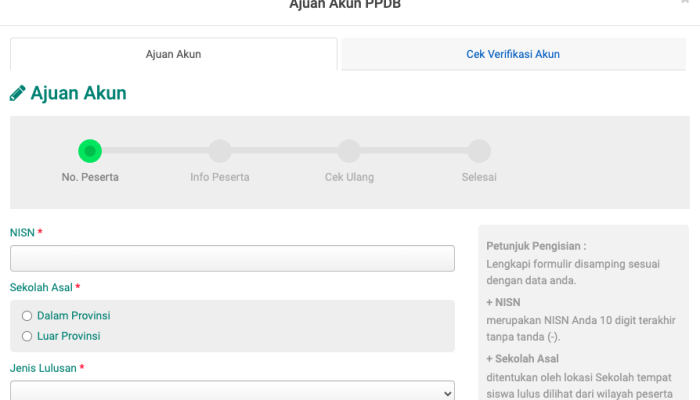700x400 pixels.
Task: Click the Ajuan Akun PPDB dialog title
Action: [345, 4]
